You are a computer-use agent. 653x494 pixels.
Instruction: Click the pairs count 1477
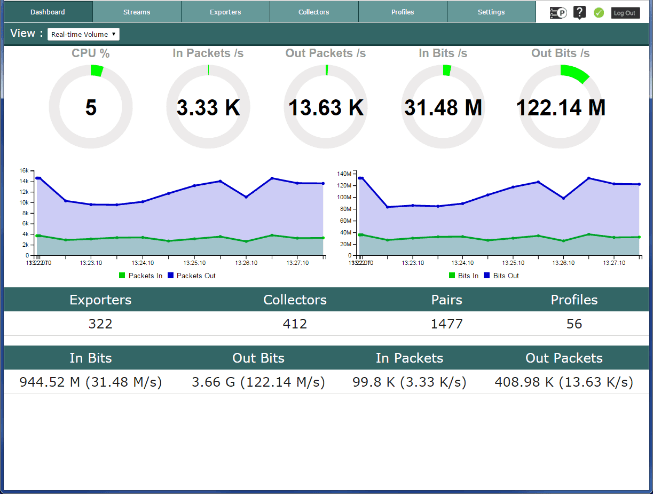coord(446,324)
